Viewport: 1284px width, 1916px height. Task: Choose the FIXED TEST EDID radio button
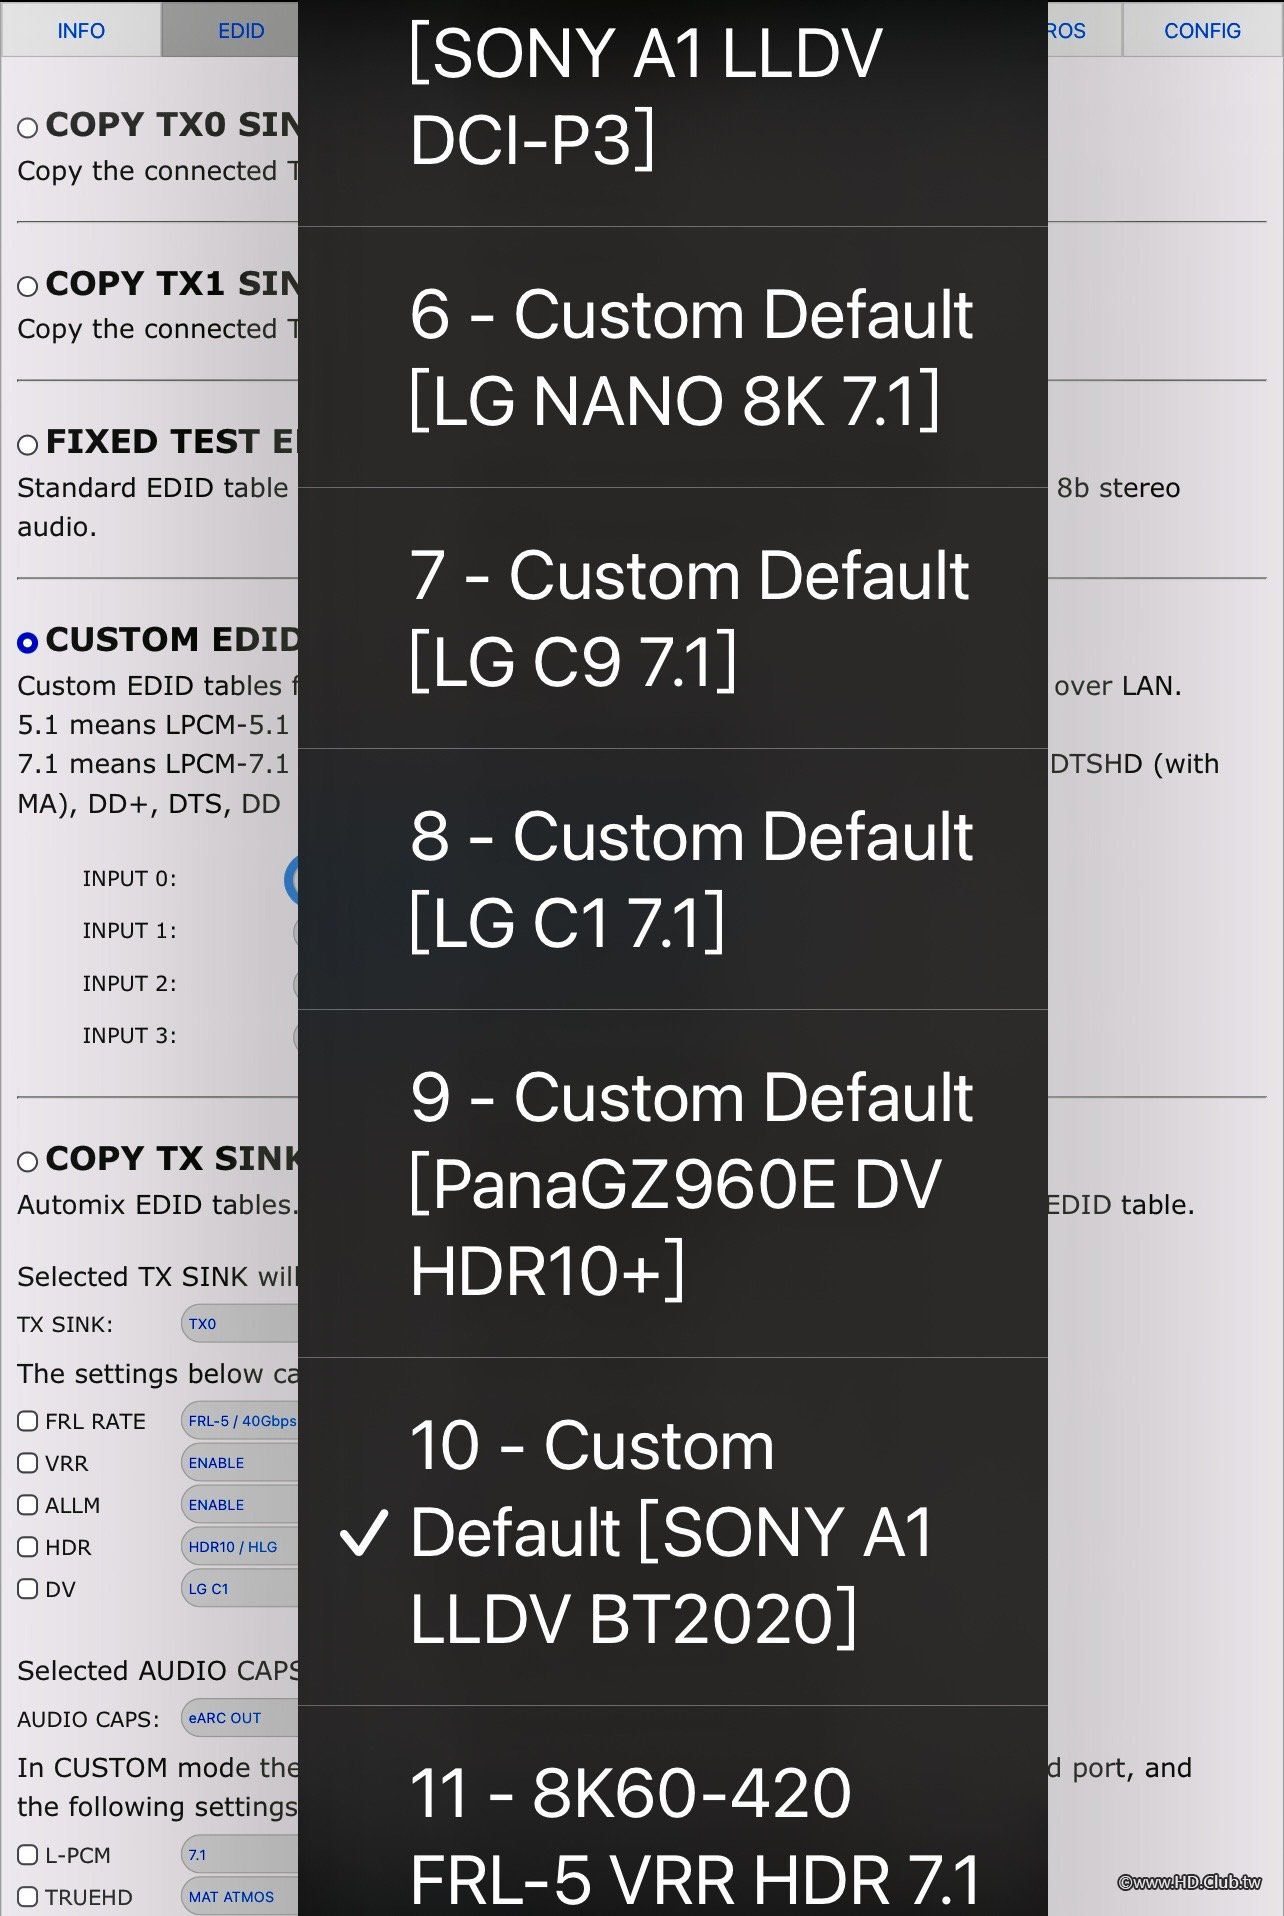pos(28,444)
